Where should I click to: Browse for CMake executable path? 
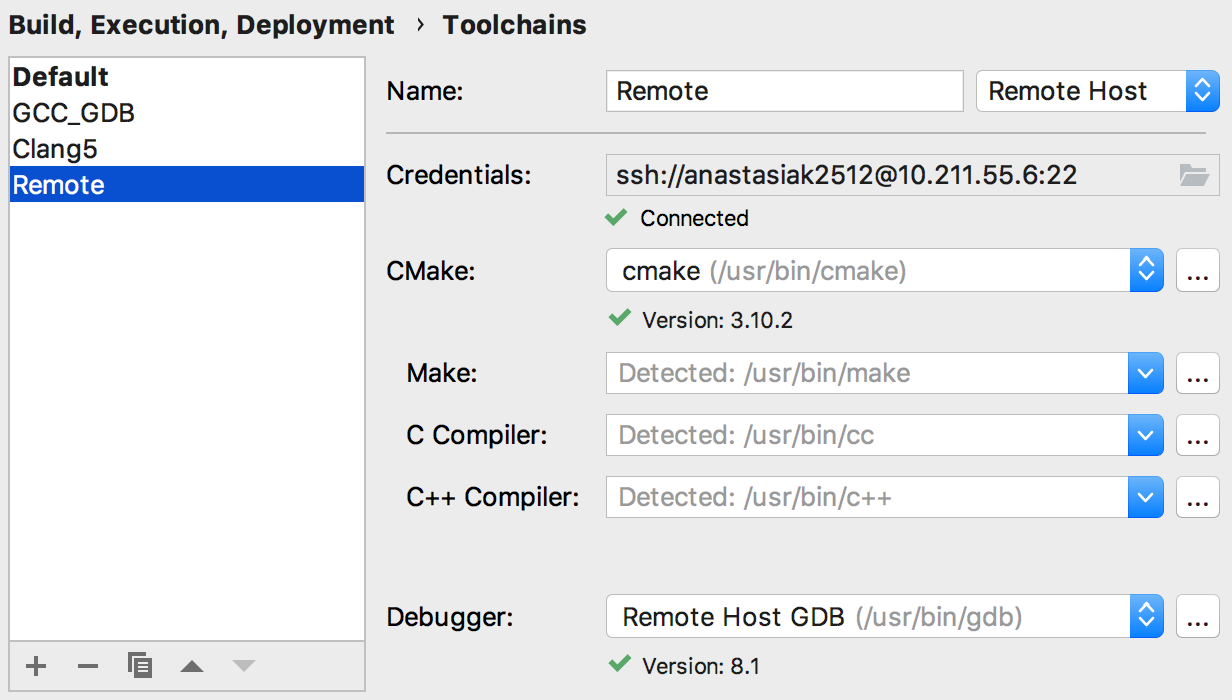pyautogui.click(x=1197, y=271)
